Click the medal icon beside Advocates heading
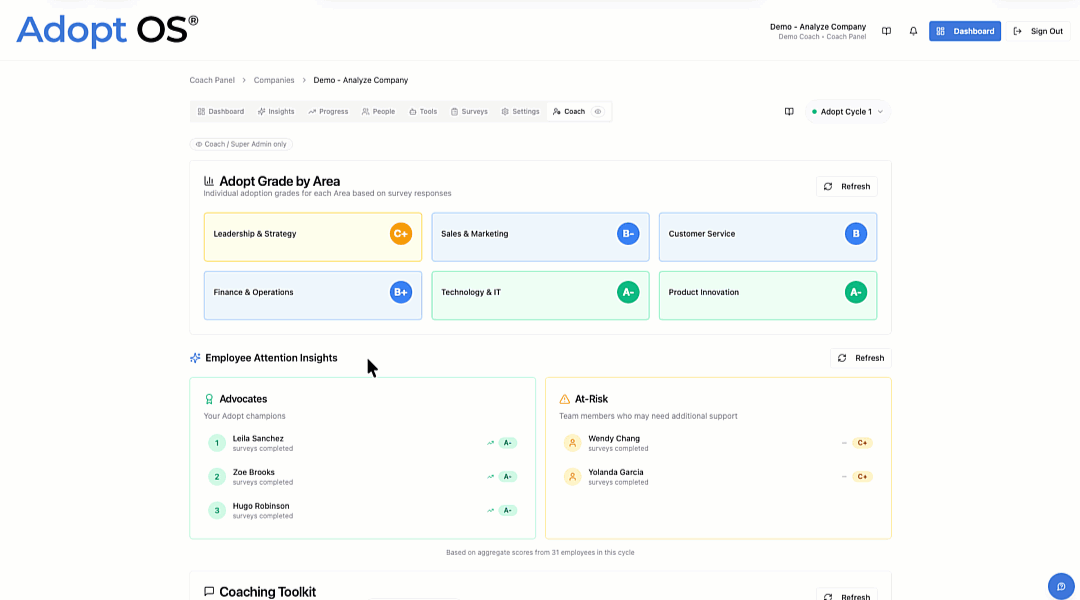 (207, 398)
